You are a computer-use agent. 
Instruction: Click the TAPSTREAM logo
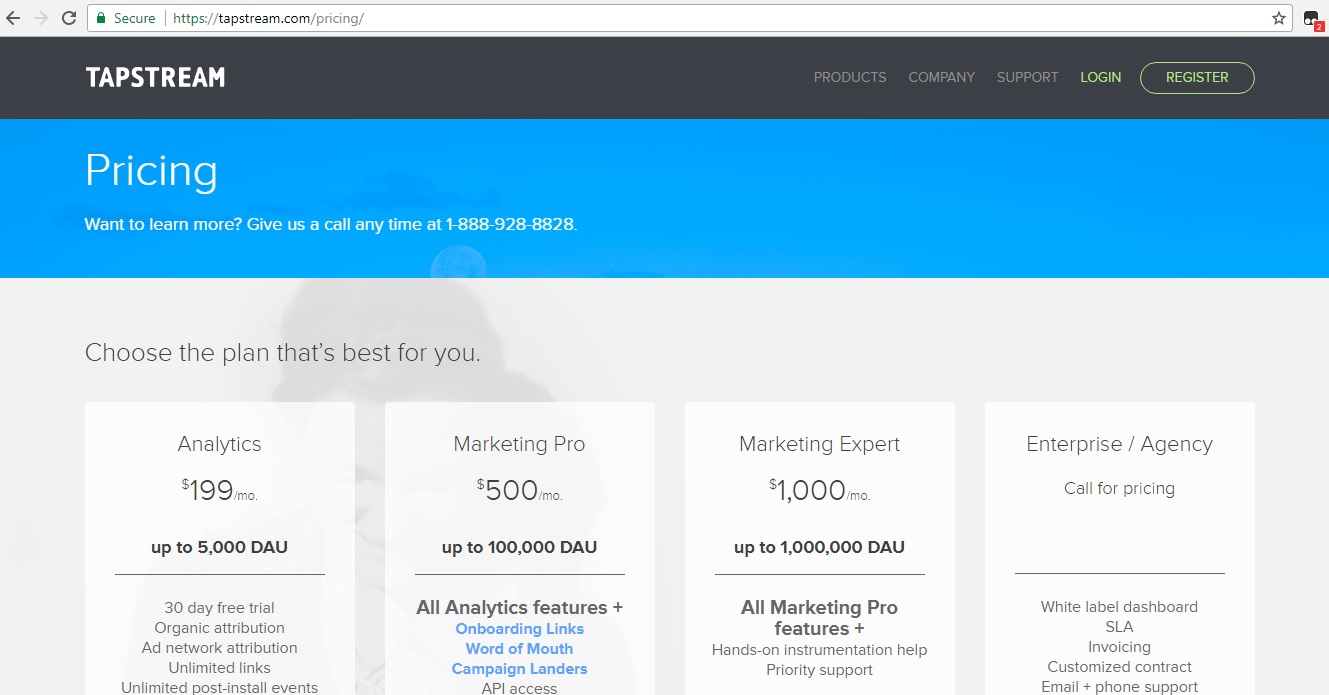(x=155, y=78)
